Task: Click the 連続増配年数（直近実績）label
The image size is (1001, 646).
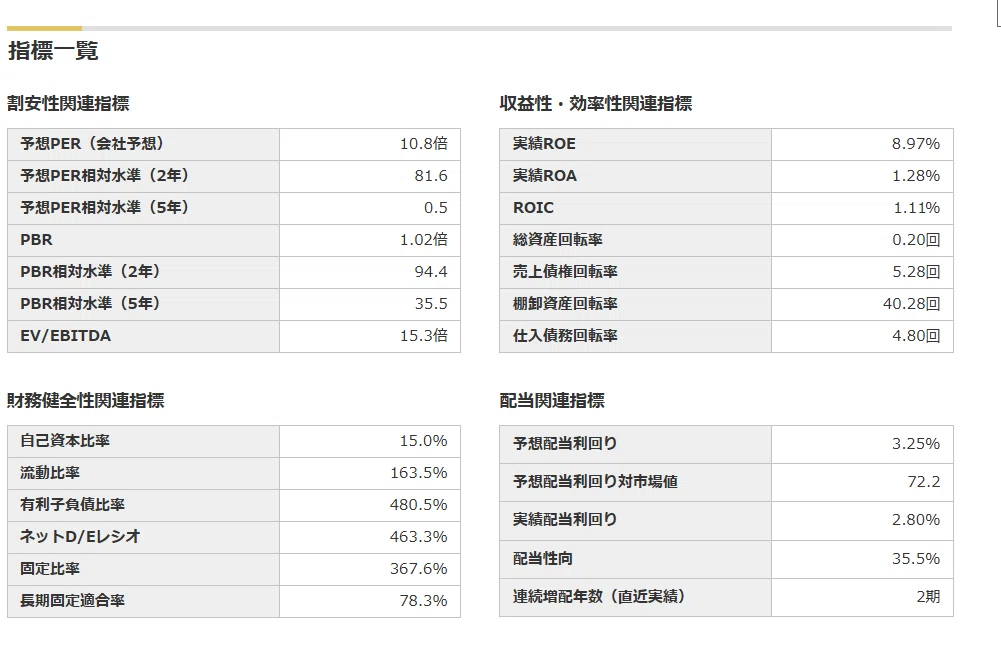Action: click(599, 596)
